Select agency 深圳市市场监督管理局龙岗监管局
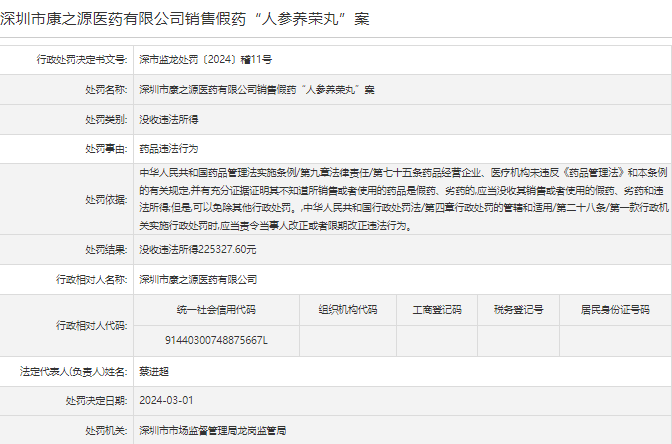This screenshot has width=672, height=444. (213, 430)
